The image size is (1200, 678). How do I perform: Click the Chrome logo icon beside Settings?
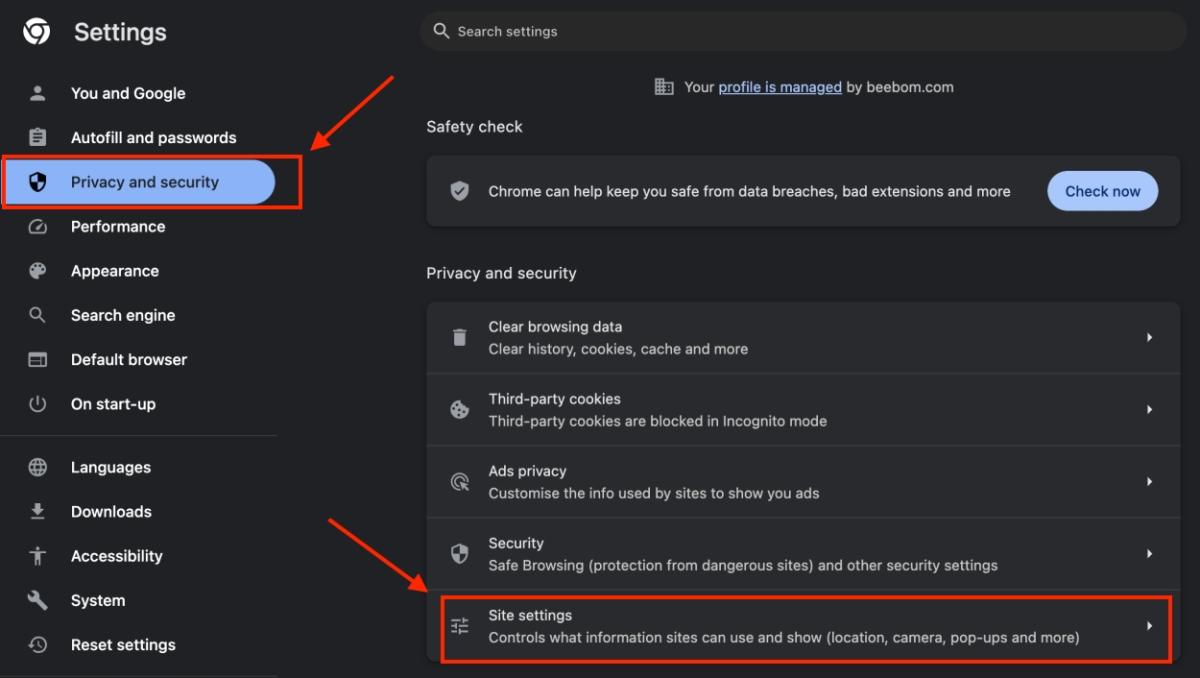point(37,32)
